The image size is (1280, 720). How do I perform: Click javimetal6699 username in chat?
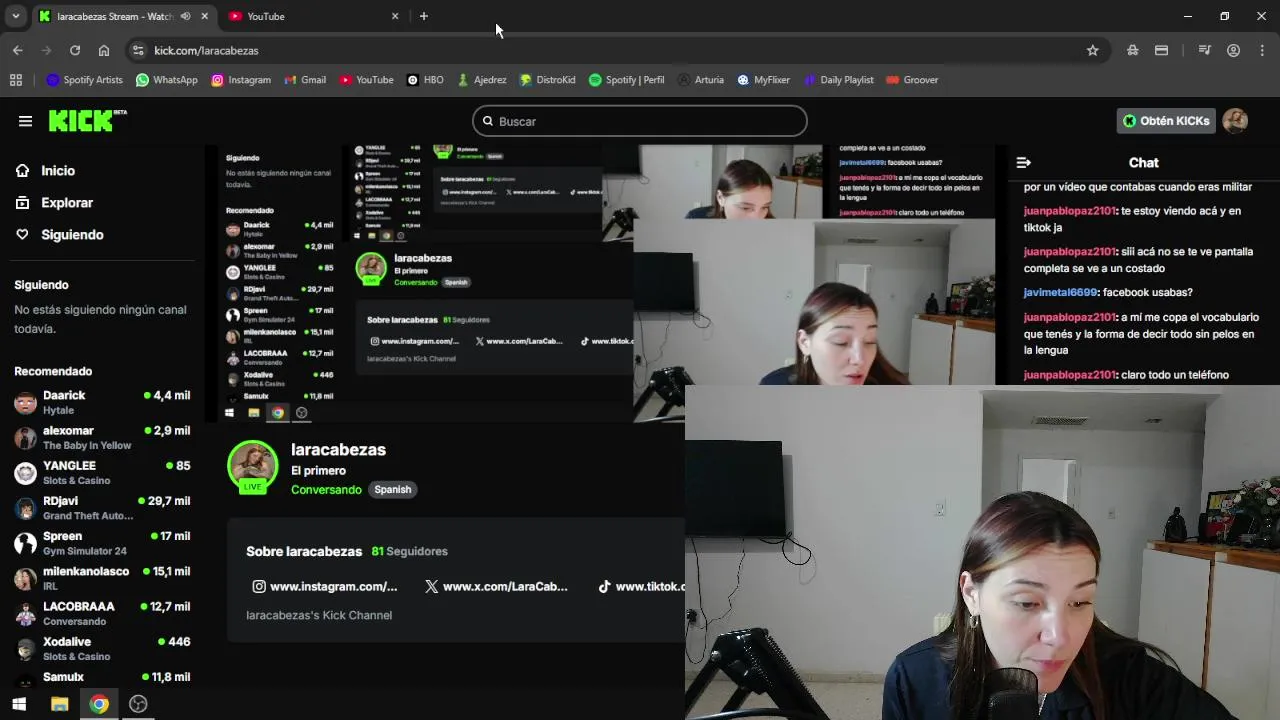(1060, 293)
